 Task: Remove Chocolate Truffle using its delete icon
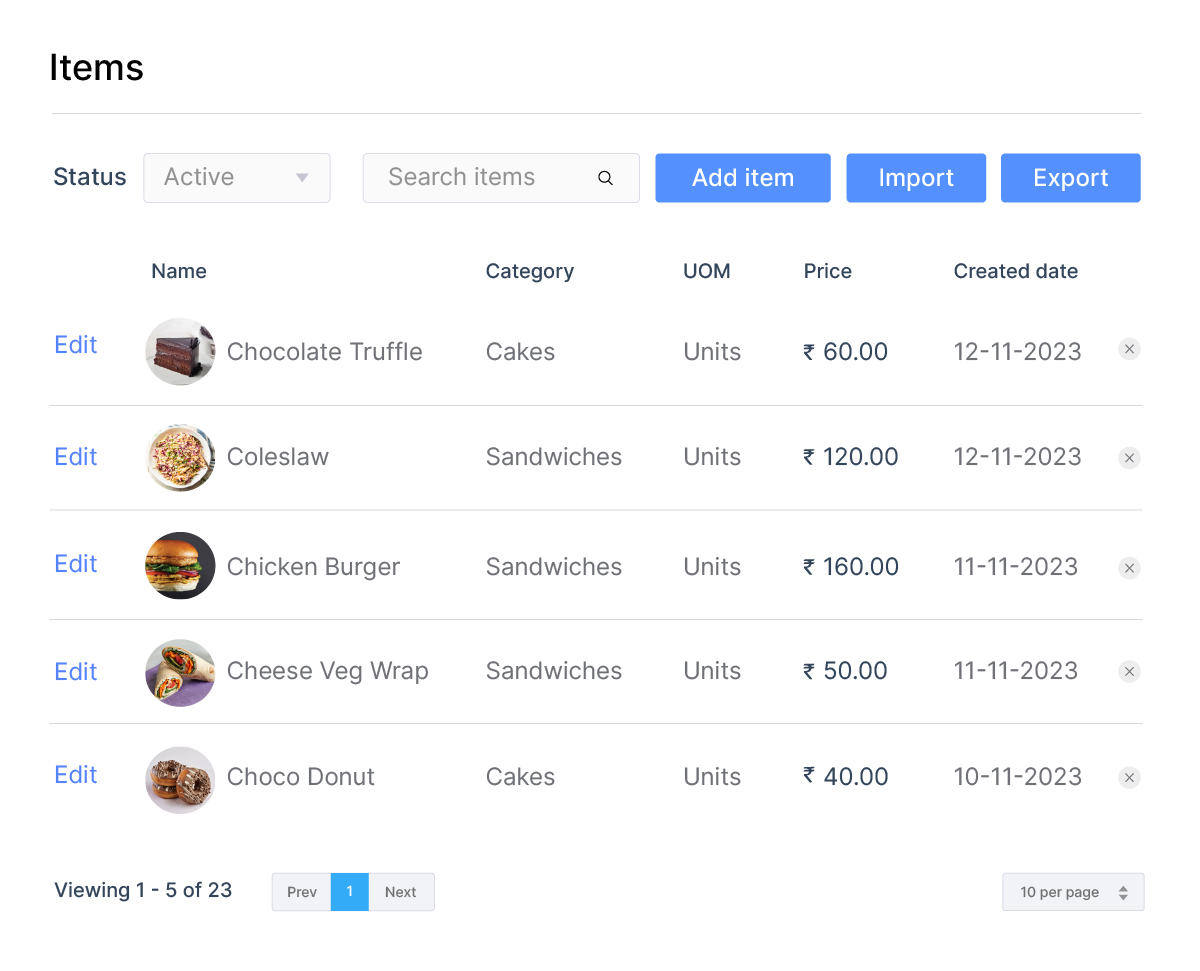tap(1129, 349)
